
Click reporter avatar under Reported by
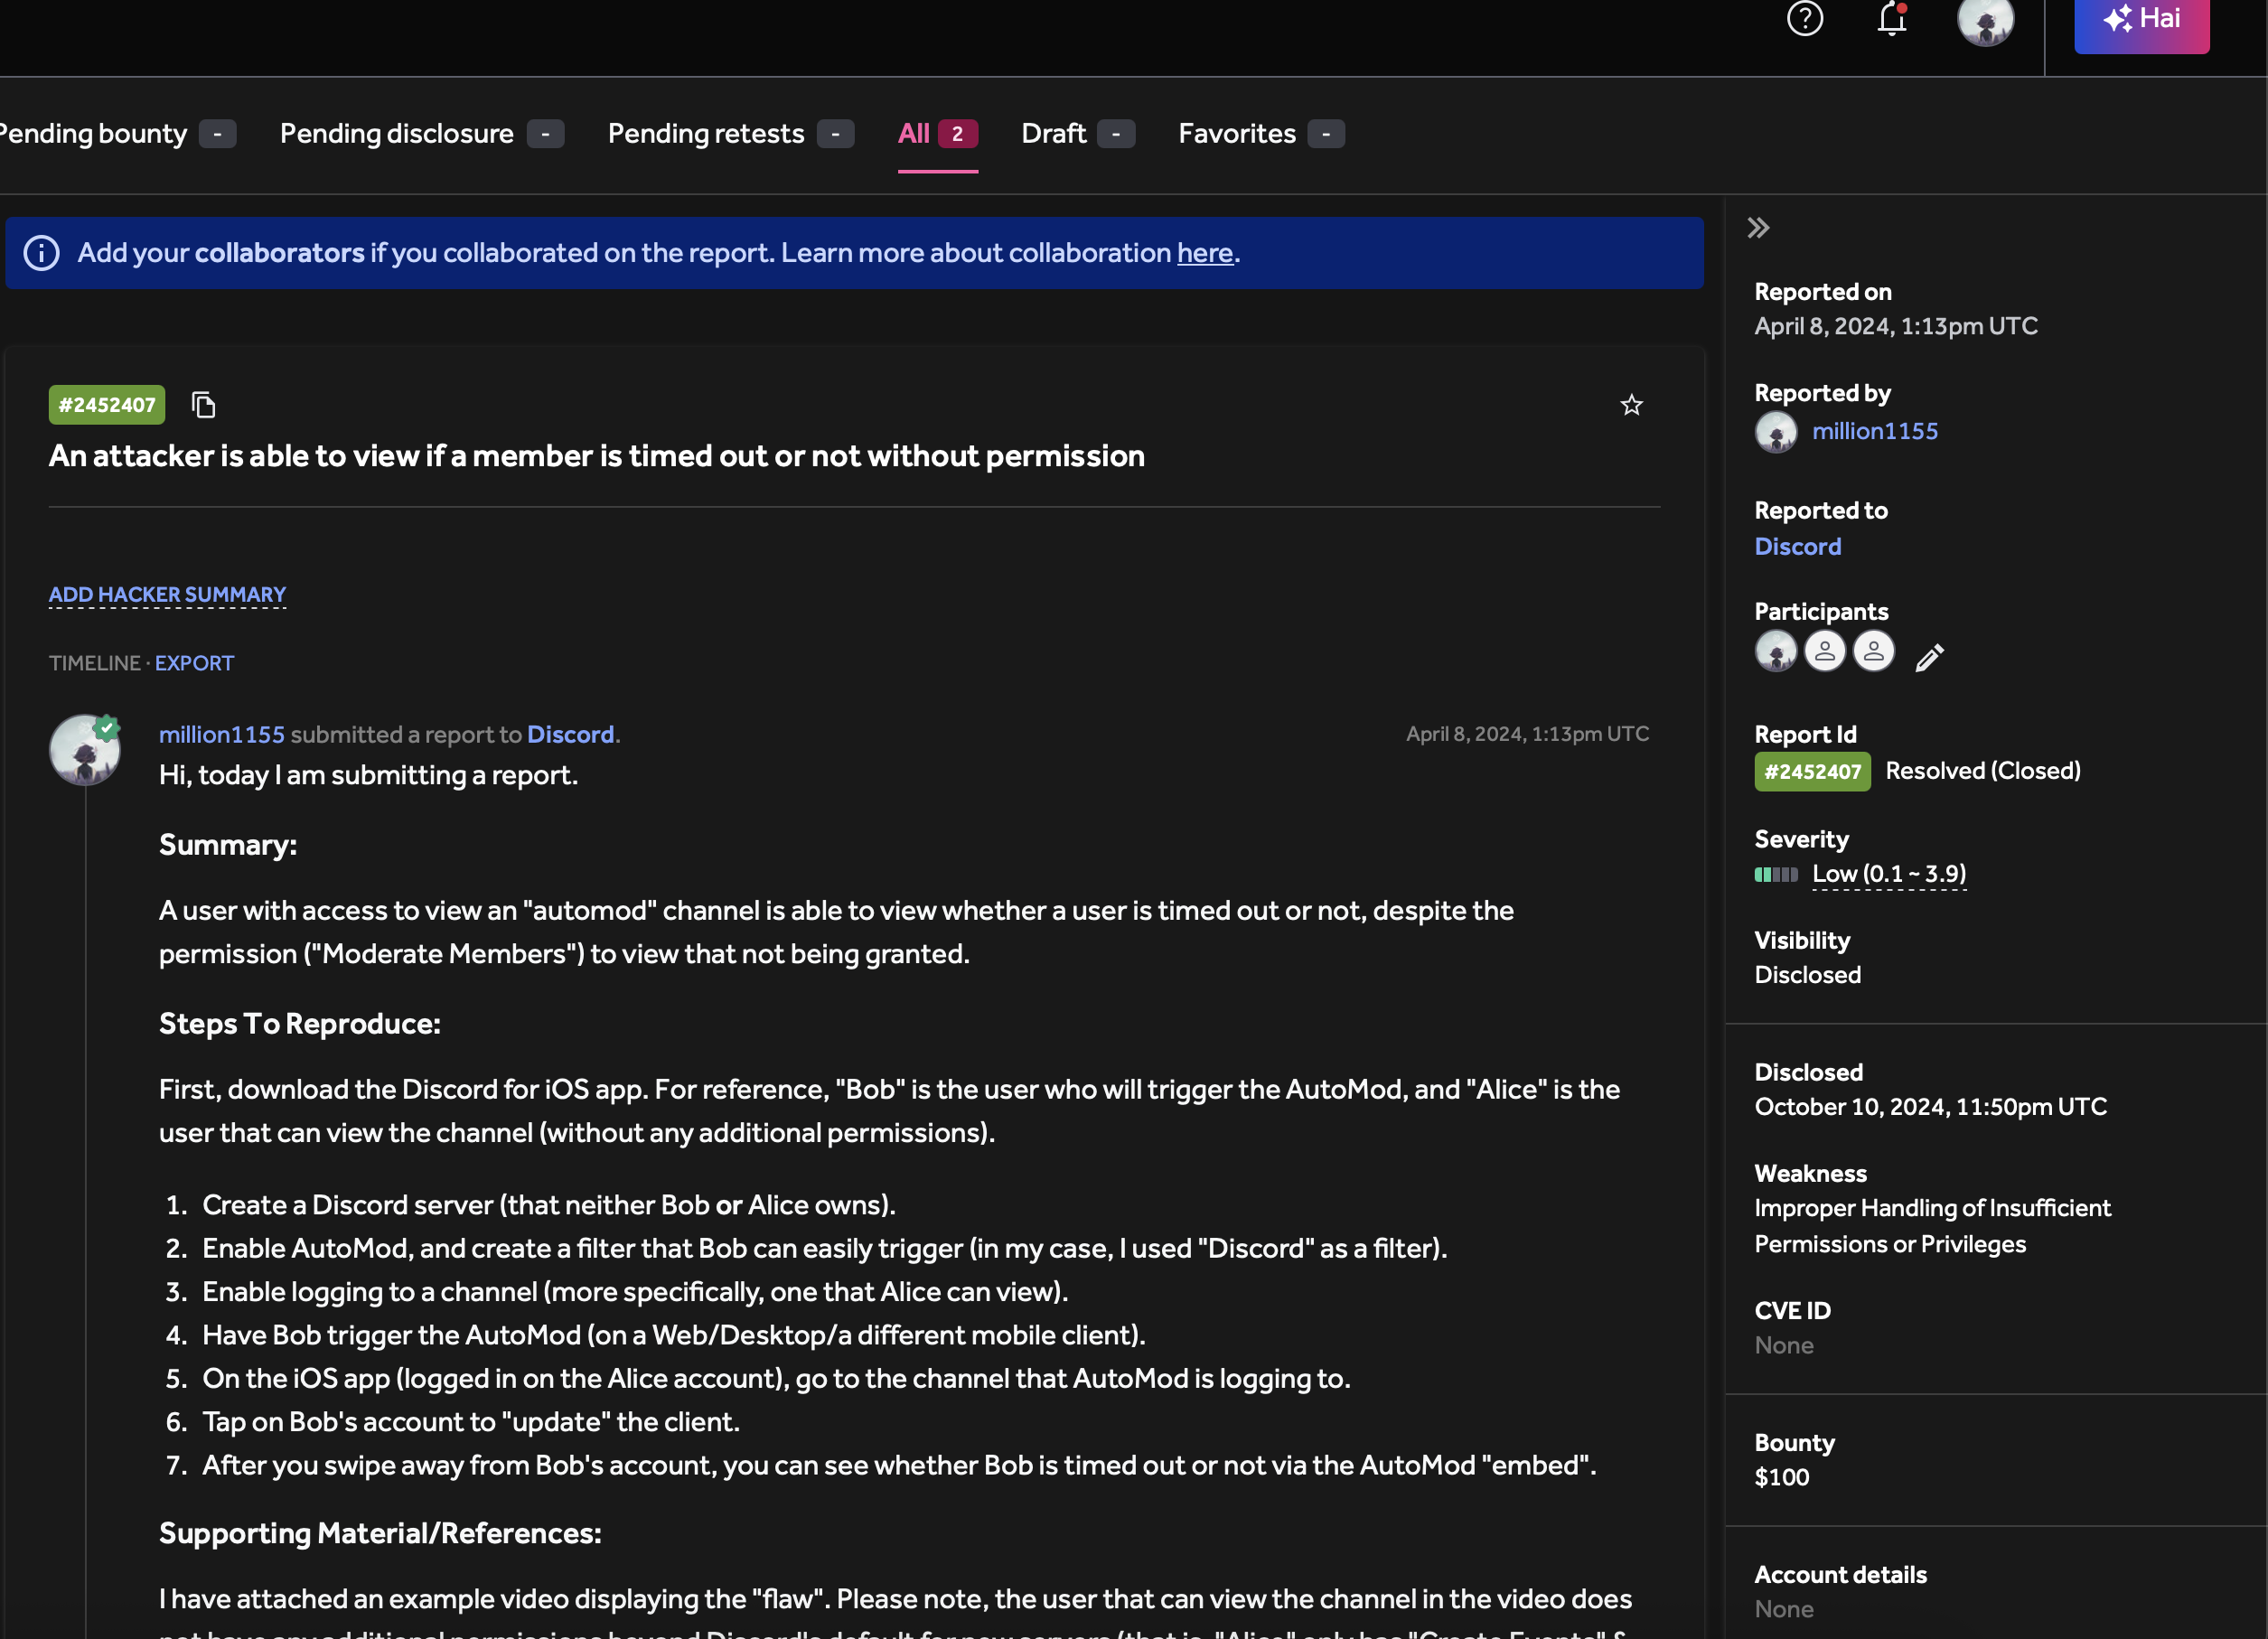click(x=1776, y=432)
